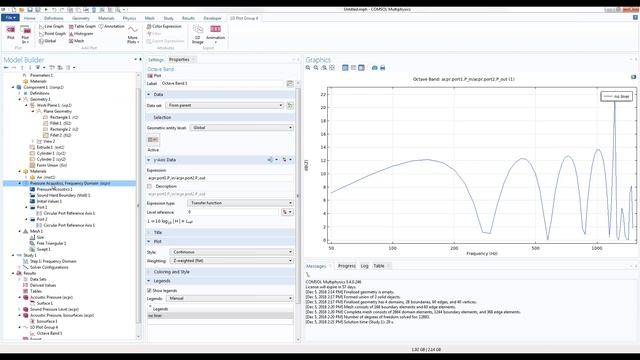Screen dimensions: 640x360
Task: Select Free Triangular 1 node
Action: (48, 243)
